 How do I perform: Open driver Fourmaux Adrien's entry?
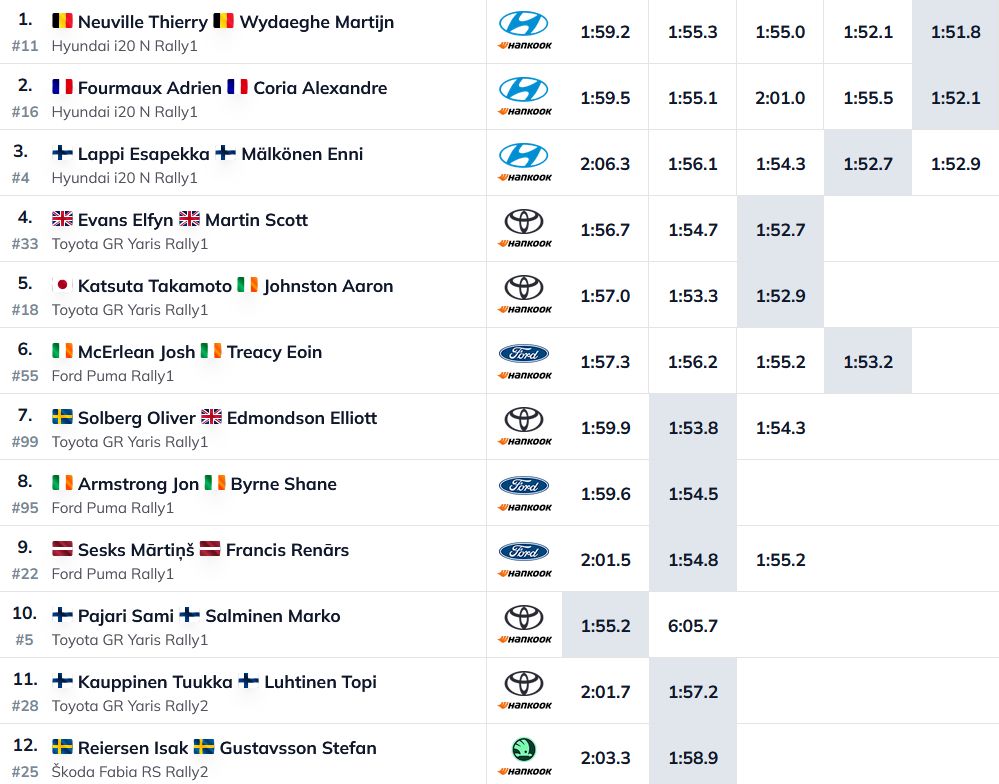pyautogui.click(x=149, y=88)
